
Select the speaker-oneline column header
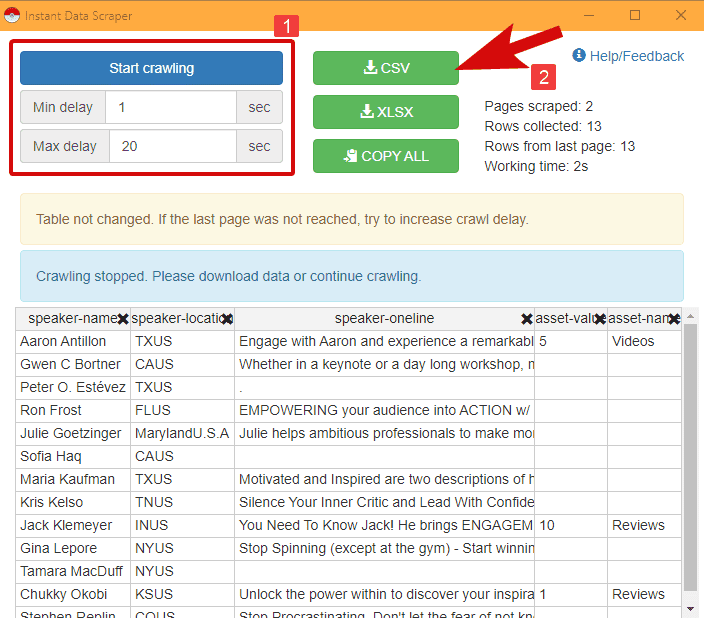coord(384,319)
